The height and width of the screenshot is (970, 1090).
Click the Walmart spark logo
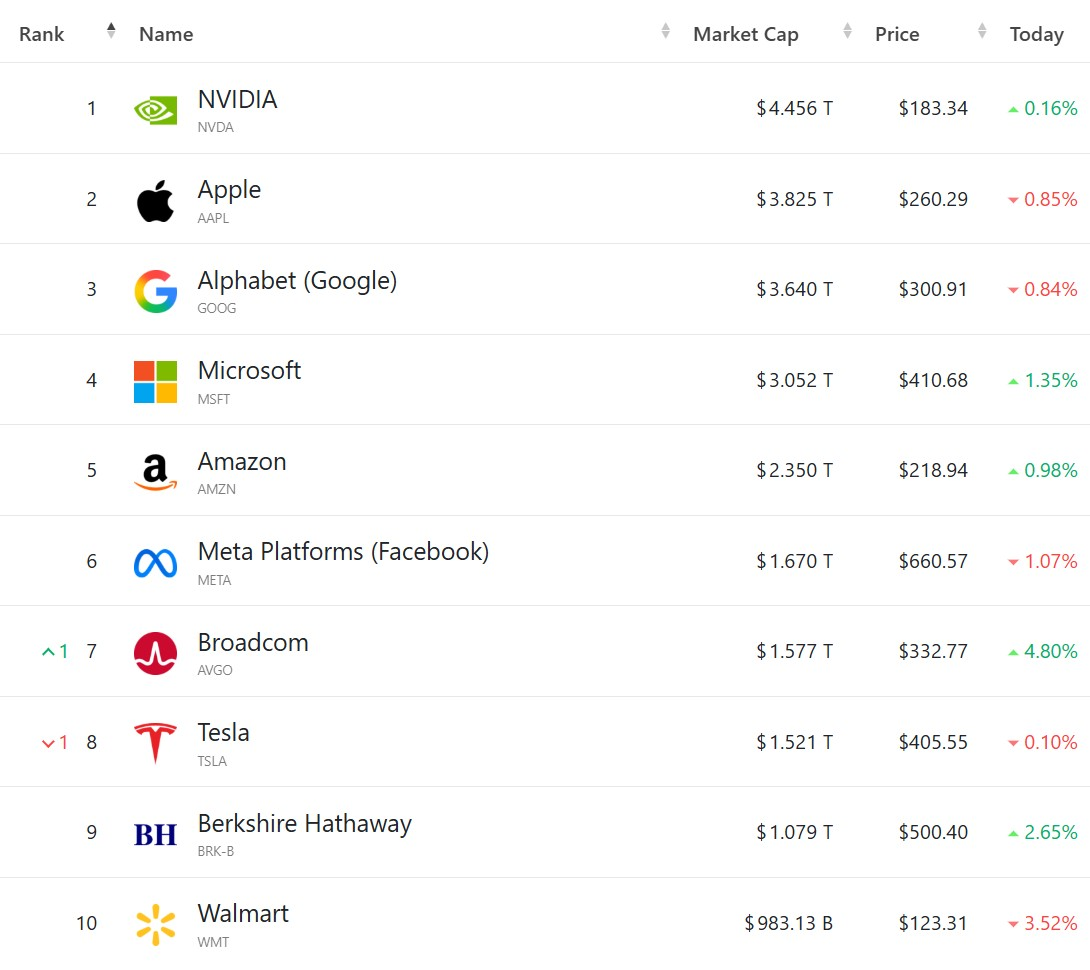pos(155,925)
